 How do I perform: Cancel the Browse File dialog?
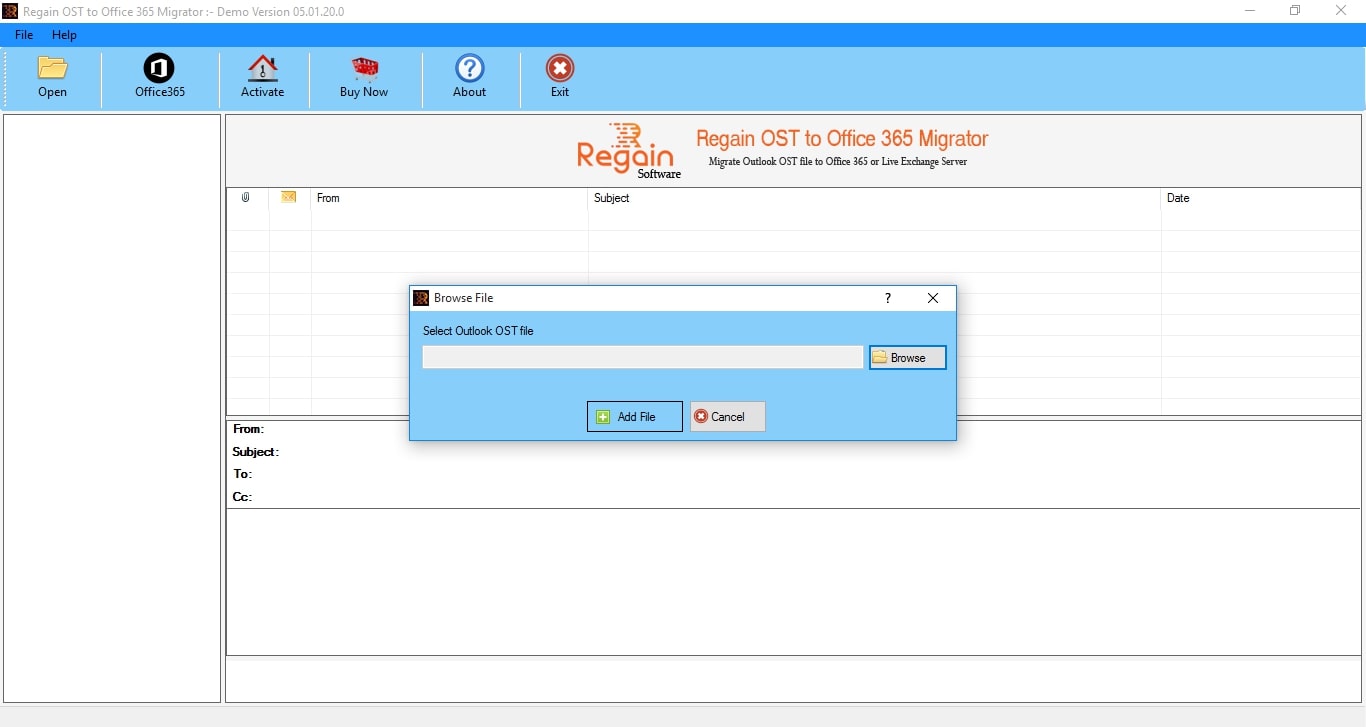point(727,416)
